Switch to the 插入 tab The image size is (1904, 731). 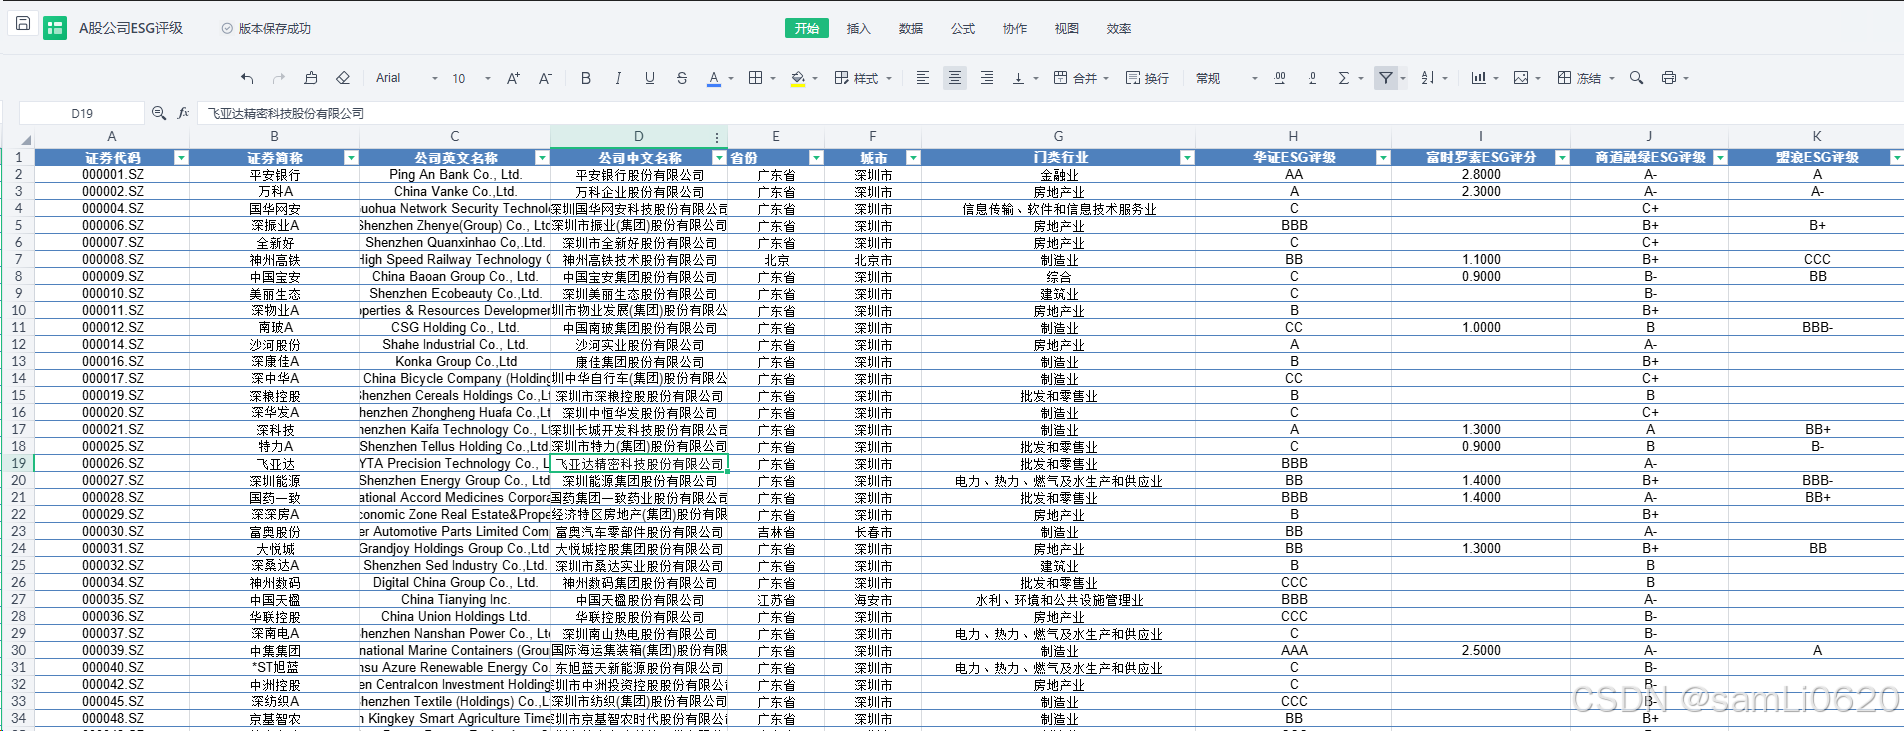coord(859,29)
